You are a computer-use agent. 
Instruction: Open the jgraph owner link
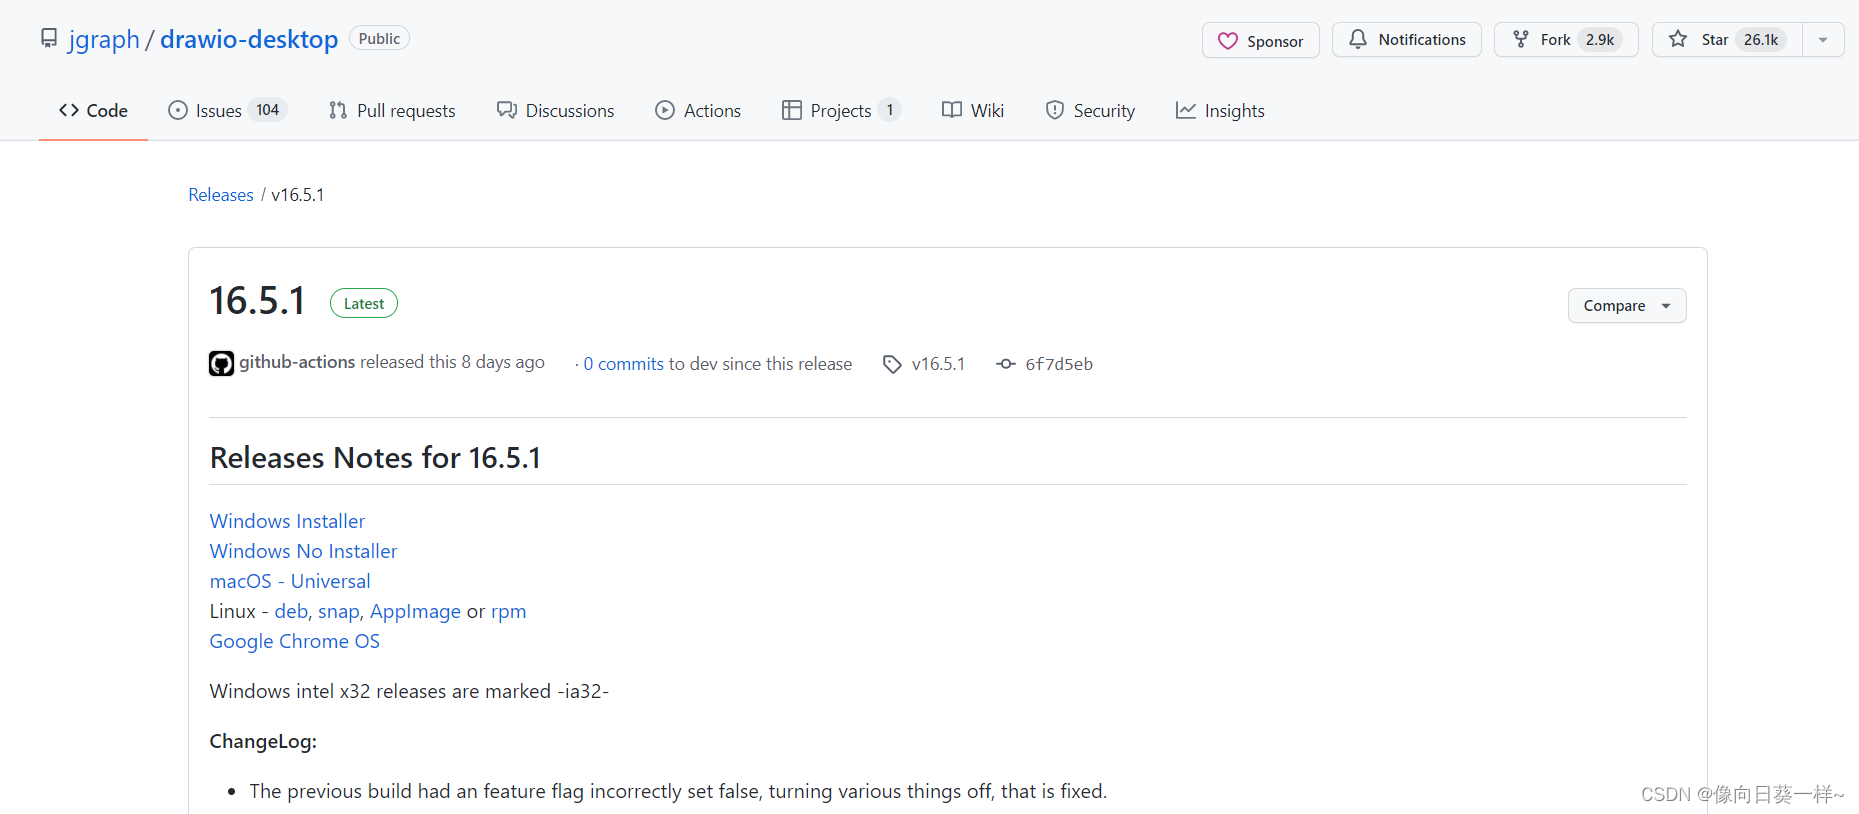tap(104, 39)
